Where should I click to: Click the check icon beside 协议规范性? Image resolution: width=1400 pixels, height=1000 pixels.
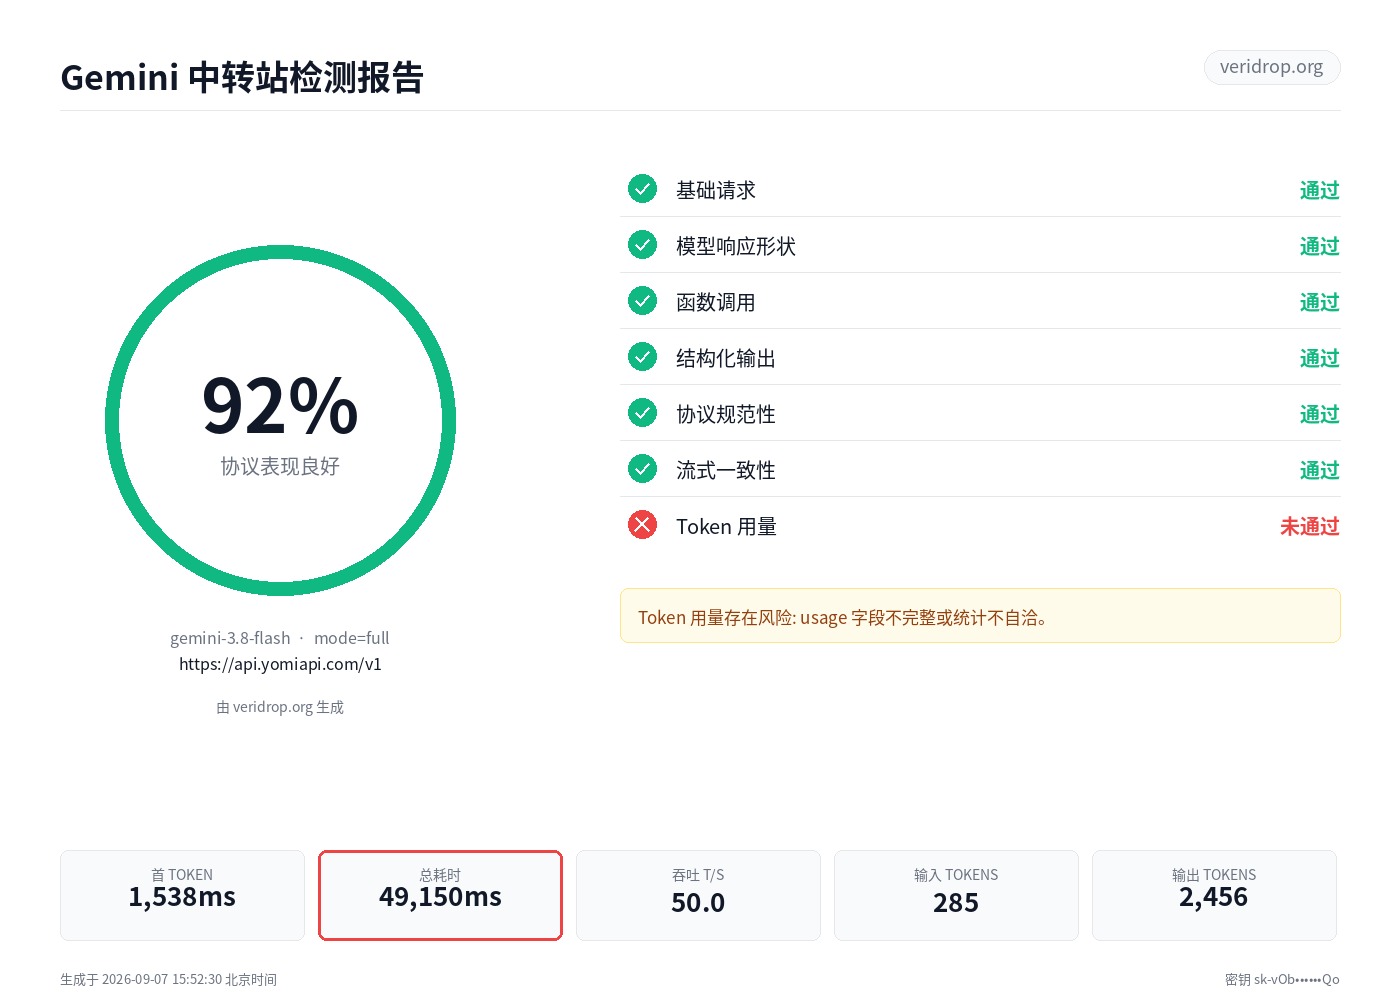(642, 413)
